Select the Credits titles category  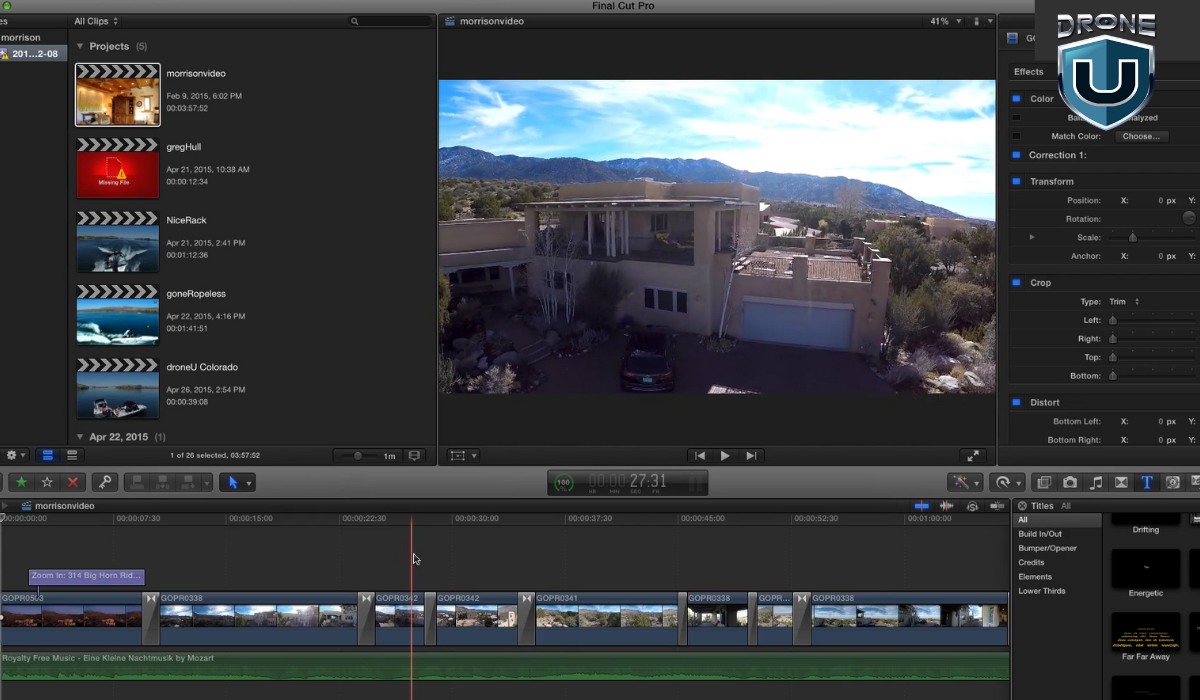pyautogui.click(x=1031, y=563)
